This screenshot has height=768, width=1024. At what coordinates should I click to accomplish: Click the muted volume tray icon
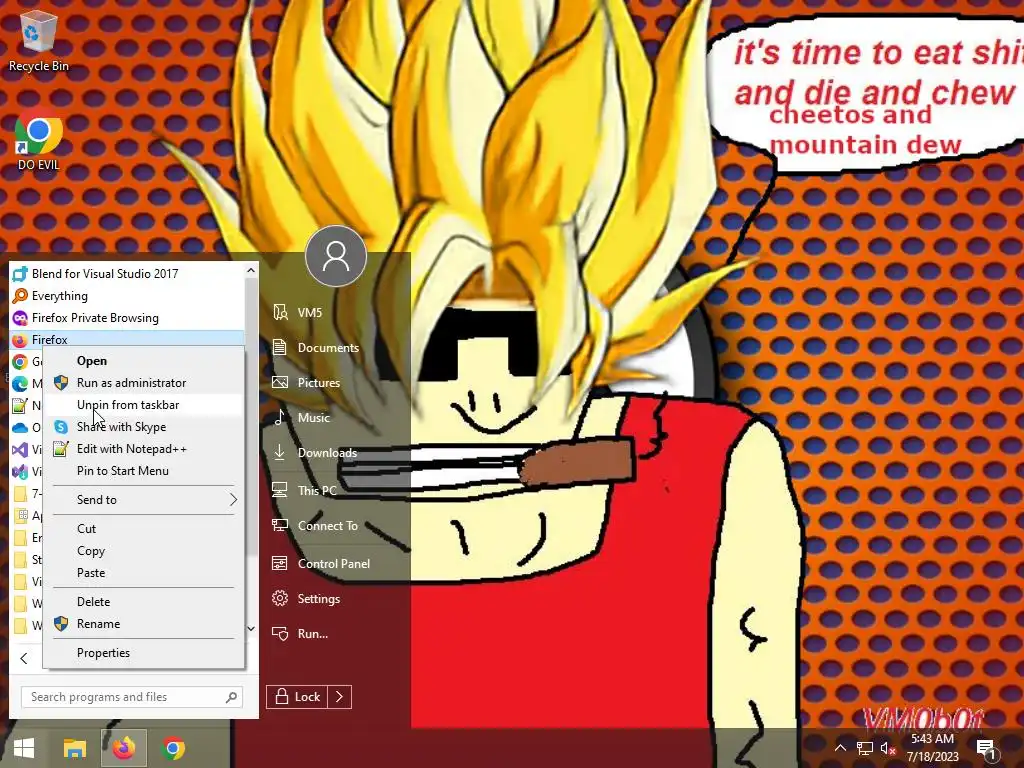click(888, 748)
